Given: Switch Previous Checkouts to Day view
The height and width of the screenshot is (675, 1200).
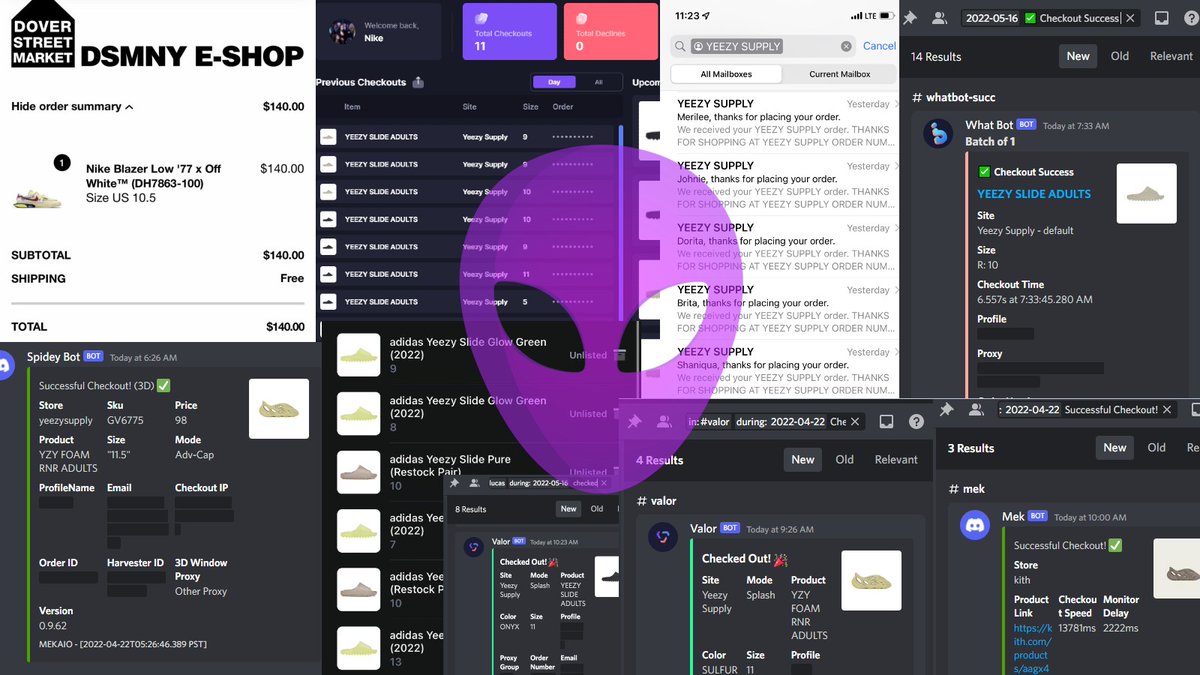Looking at the screenshot, I should (554, 82).
